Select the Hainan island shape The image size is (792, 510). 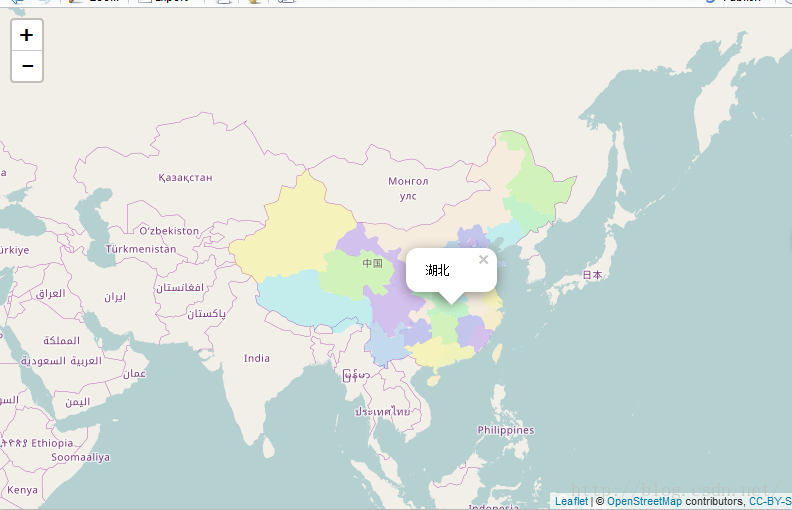coord(433,380)
